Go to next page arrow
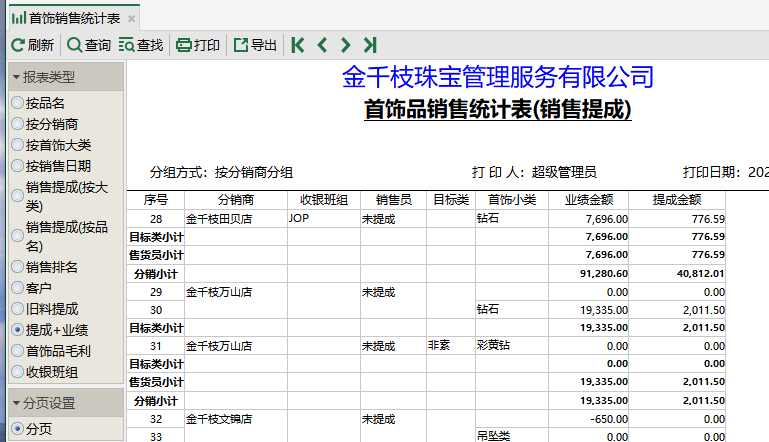The image size is (769, 442). (x=346, y=45)
